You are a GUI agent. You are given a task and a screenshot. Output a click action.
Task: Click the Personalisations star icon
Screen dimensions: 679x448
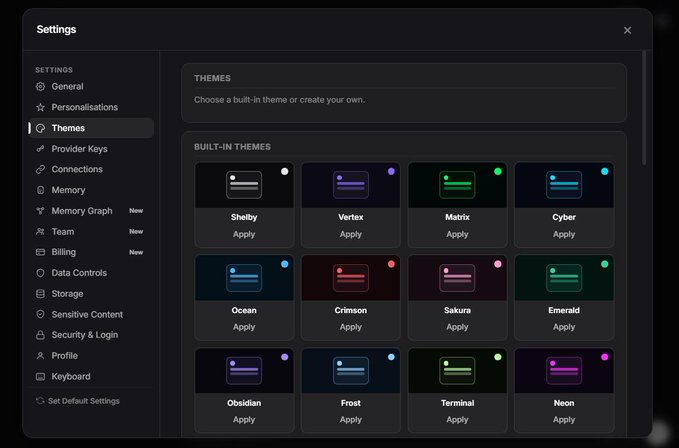[x=40, y=107]
